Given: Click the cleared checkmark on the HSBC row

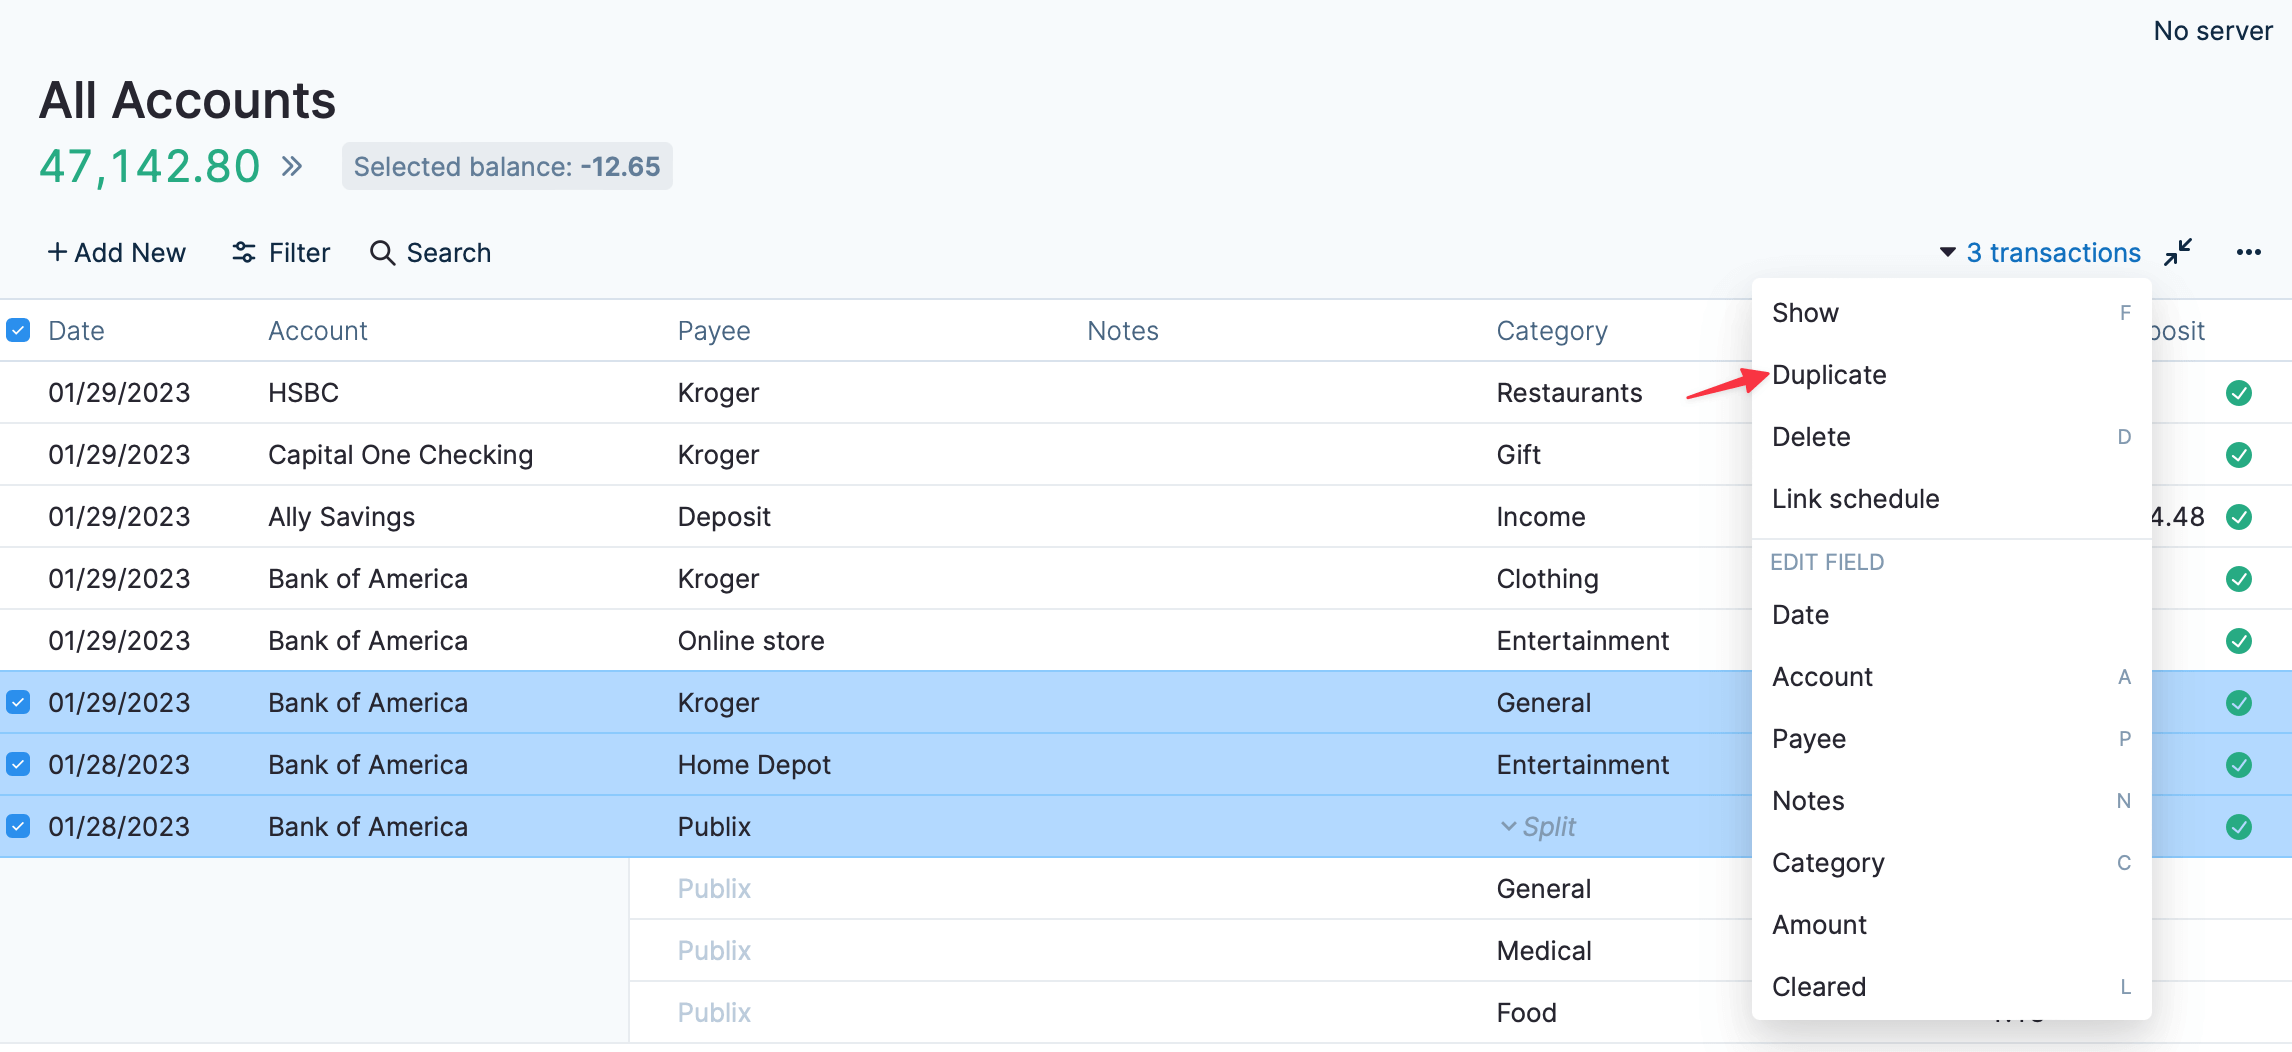Looking at the screenshot, I should click(2239, 393).
